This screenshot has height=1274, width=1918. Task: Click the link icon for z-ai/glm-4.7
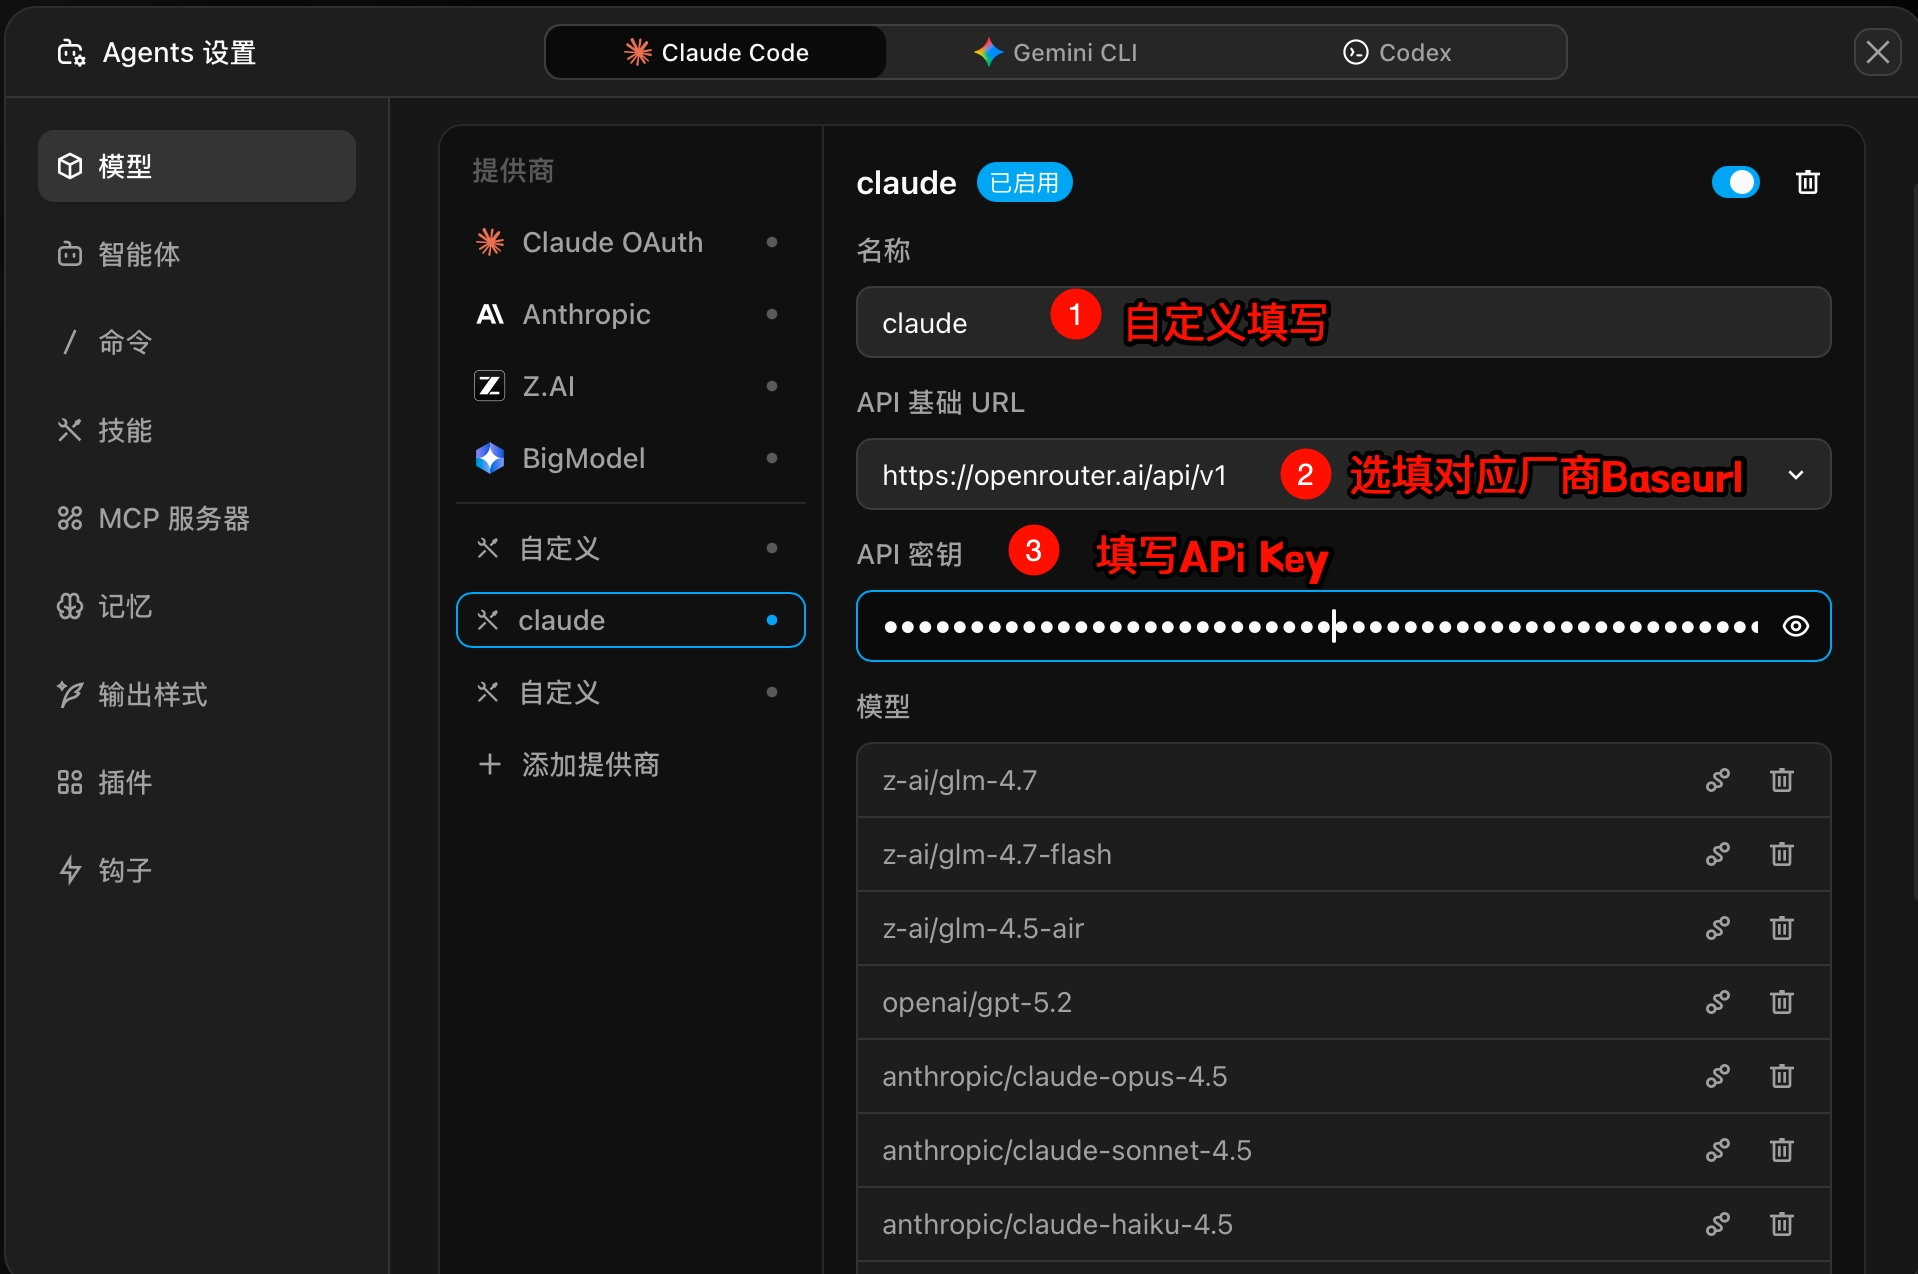(x=1717, y=780)
